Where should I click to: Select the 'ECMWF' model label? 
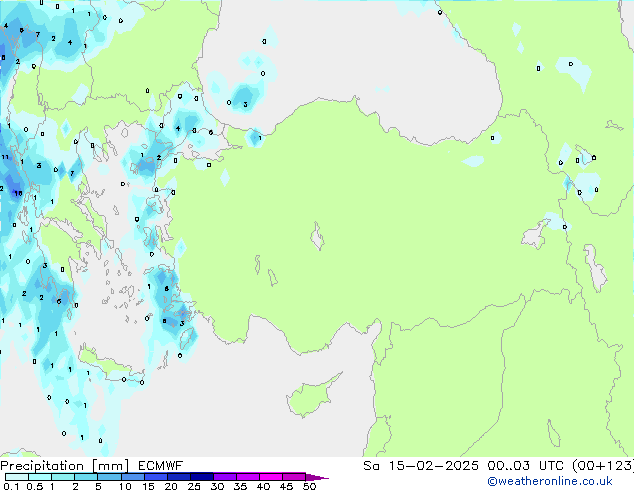point(161,466)
